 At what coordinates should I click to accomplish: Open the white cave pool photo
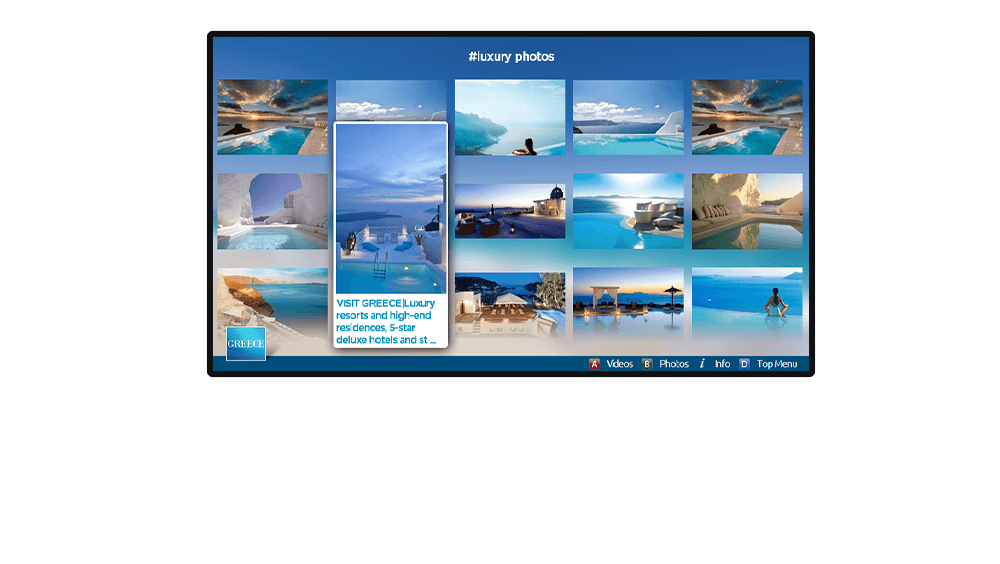[x=272, y=211]
